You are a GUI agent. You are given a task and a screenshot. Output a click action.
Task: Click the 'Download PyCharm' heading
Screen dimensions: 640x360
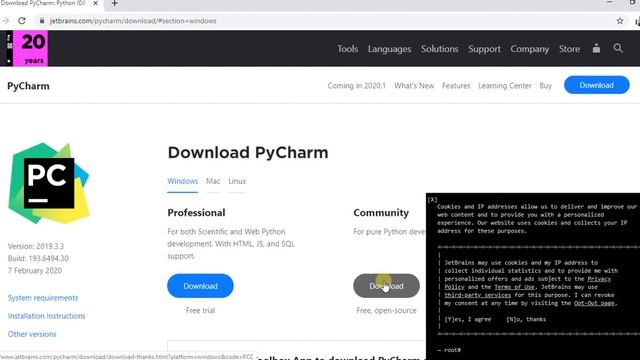248,153
